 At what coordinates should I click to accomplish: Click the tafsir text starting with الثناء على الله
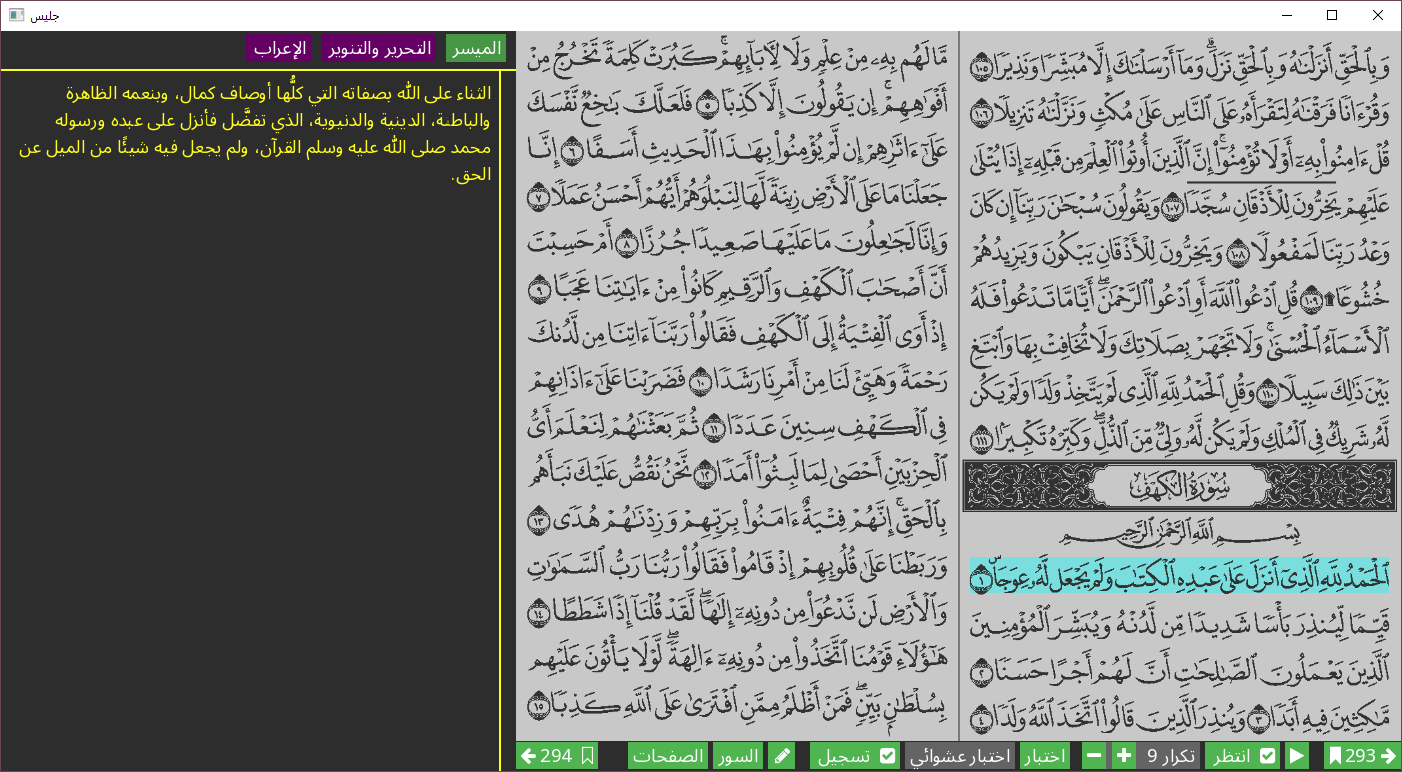[256, 134]
